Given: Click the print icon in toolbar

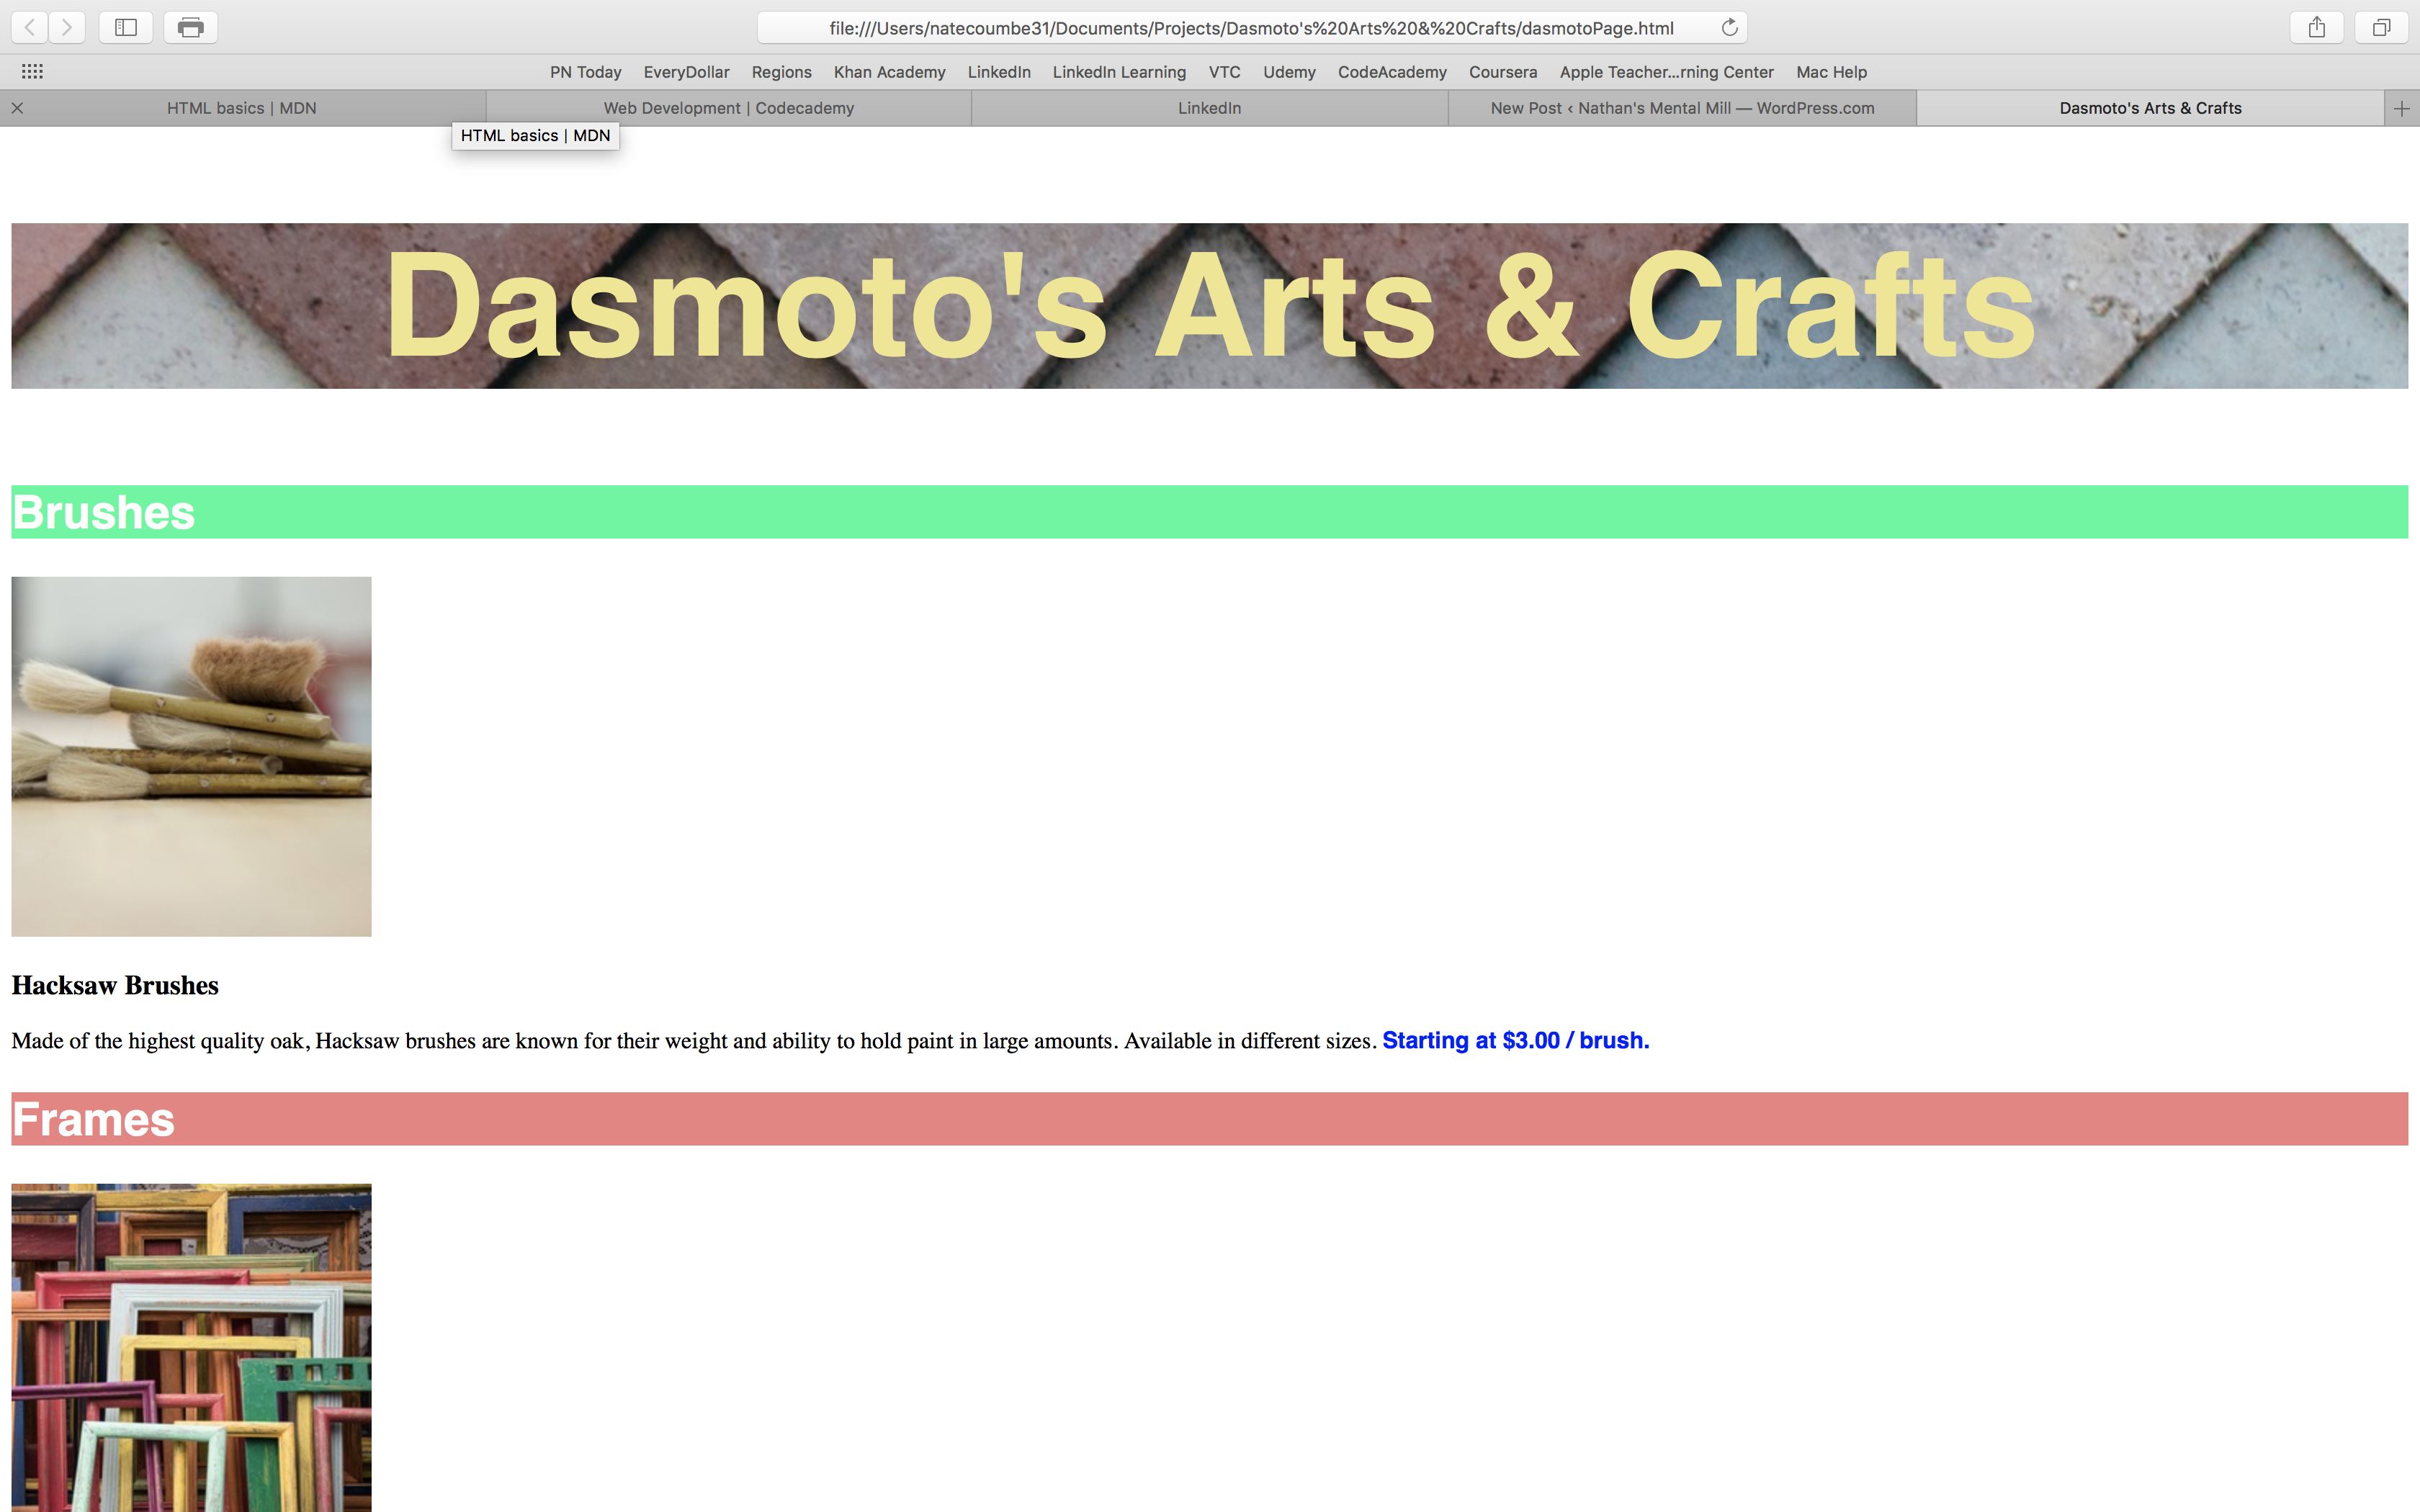Looking at the screenshot, I should (x=190, y=27).
